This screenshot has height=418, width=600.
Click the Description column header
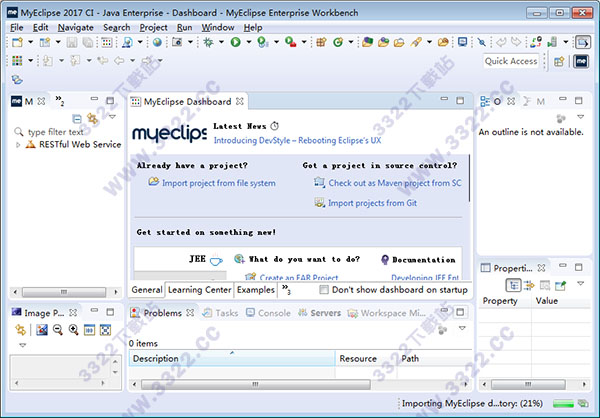232,359
